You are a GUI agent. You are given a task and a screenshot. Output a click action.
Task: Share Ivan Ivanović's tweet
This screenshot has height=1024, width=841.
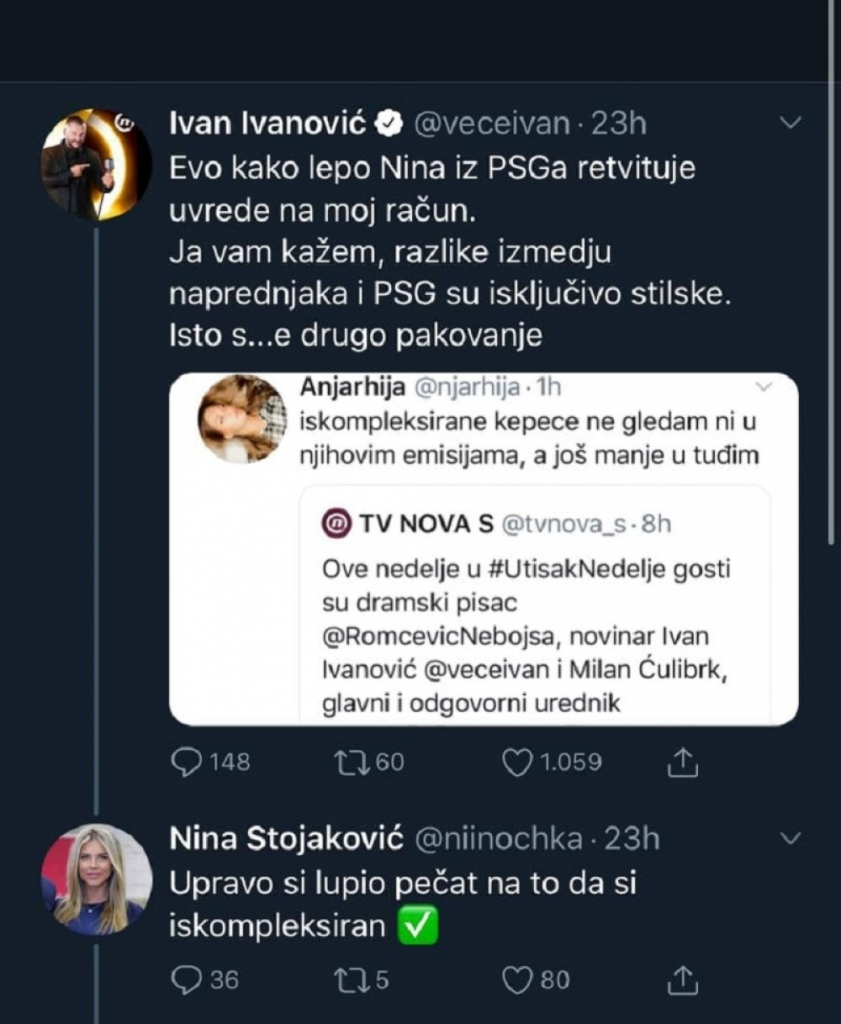[x=680, y=763]
